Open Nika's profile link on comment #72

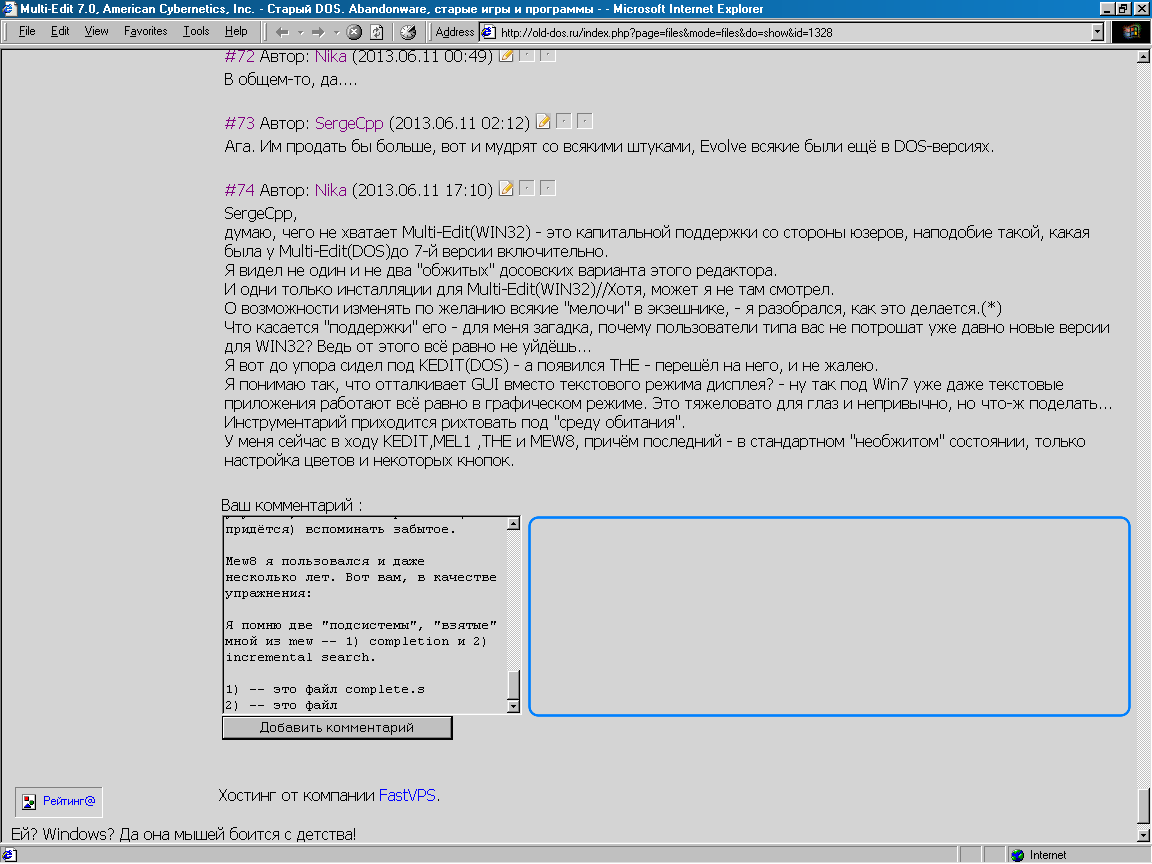point(331,57)
